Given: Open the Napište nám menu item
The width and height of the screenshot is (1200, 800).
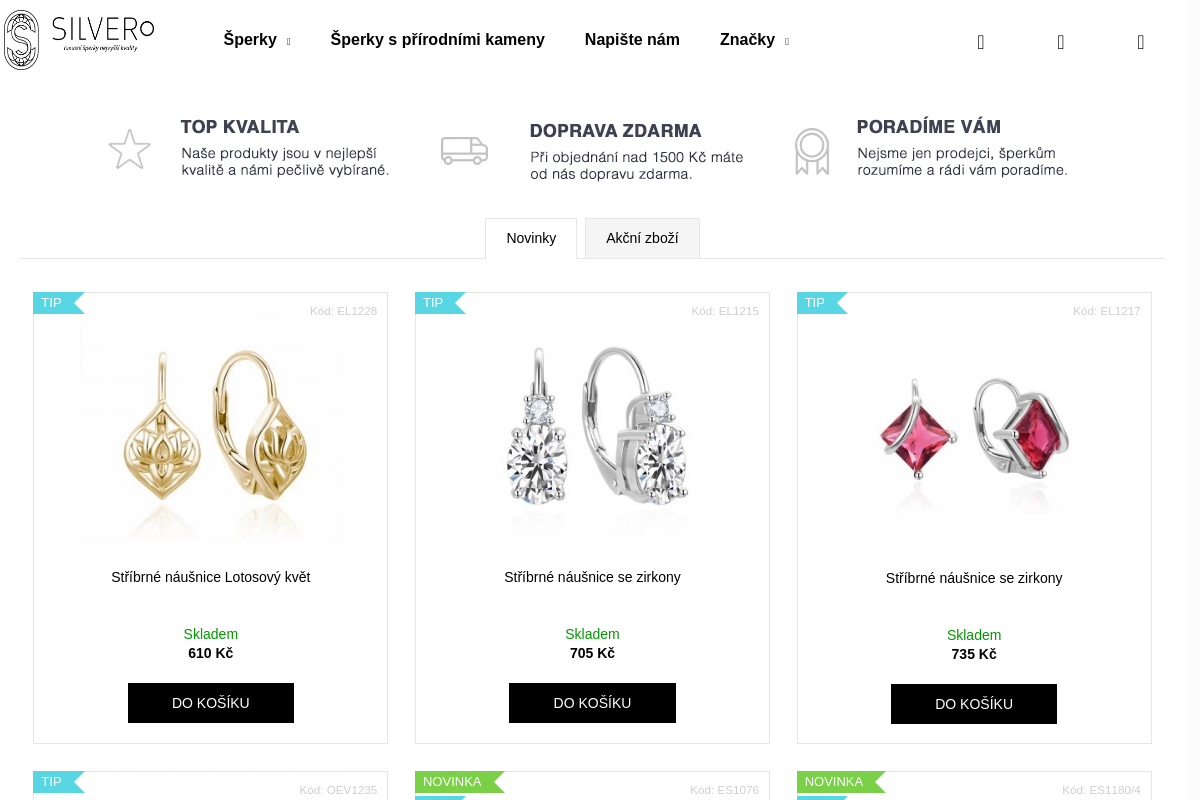Looking at the screenshot, I should (632, 40).
